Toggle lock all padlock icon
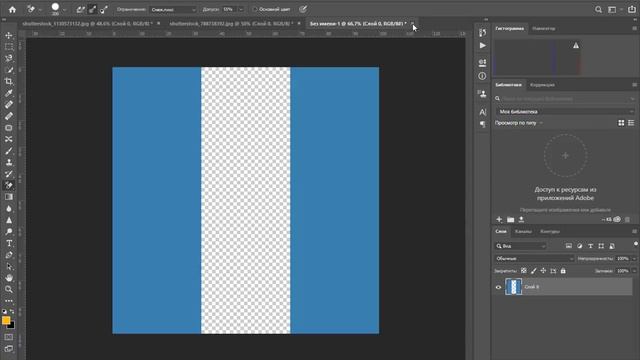Image resolution: width=640 pixels, height=360 pixels. pyautogui.click(x=563, y=271)
